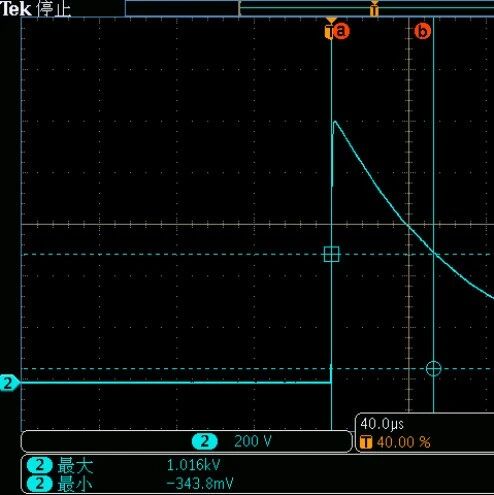Select channel 2 ground reference marker
494x495 pixels.
pos(9,383)
